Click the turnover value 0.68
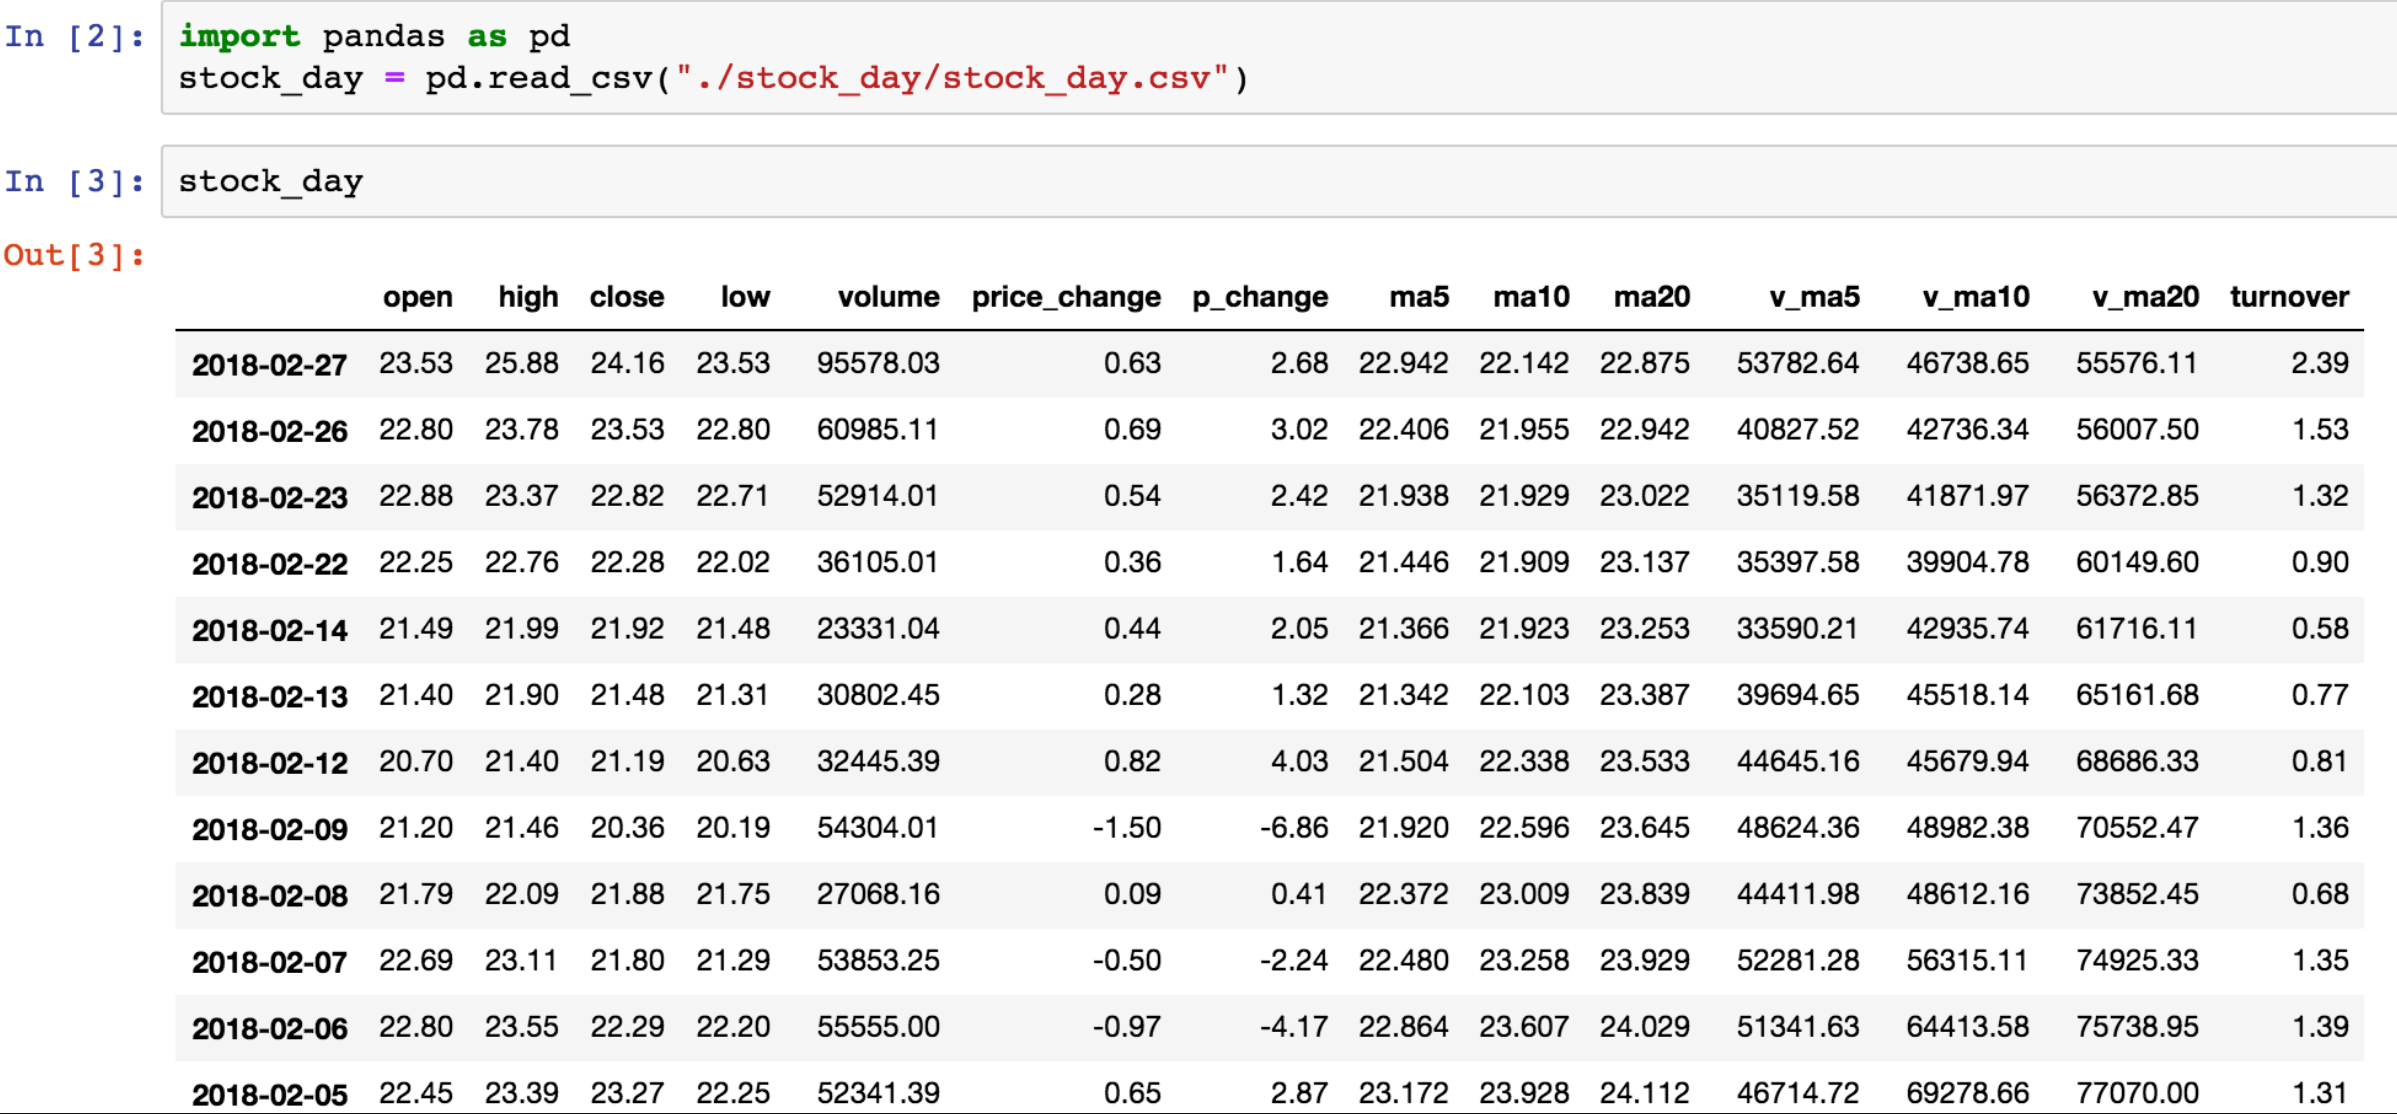 point(2320,893)
